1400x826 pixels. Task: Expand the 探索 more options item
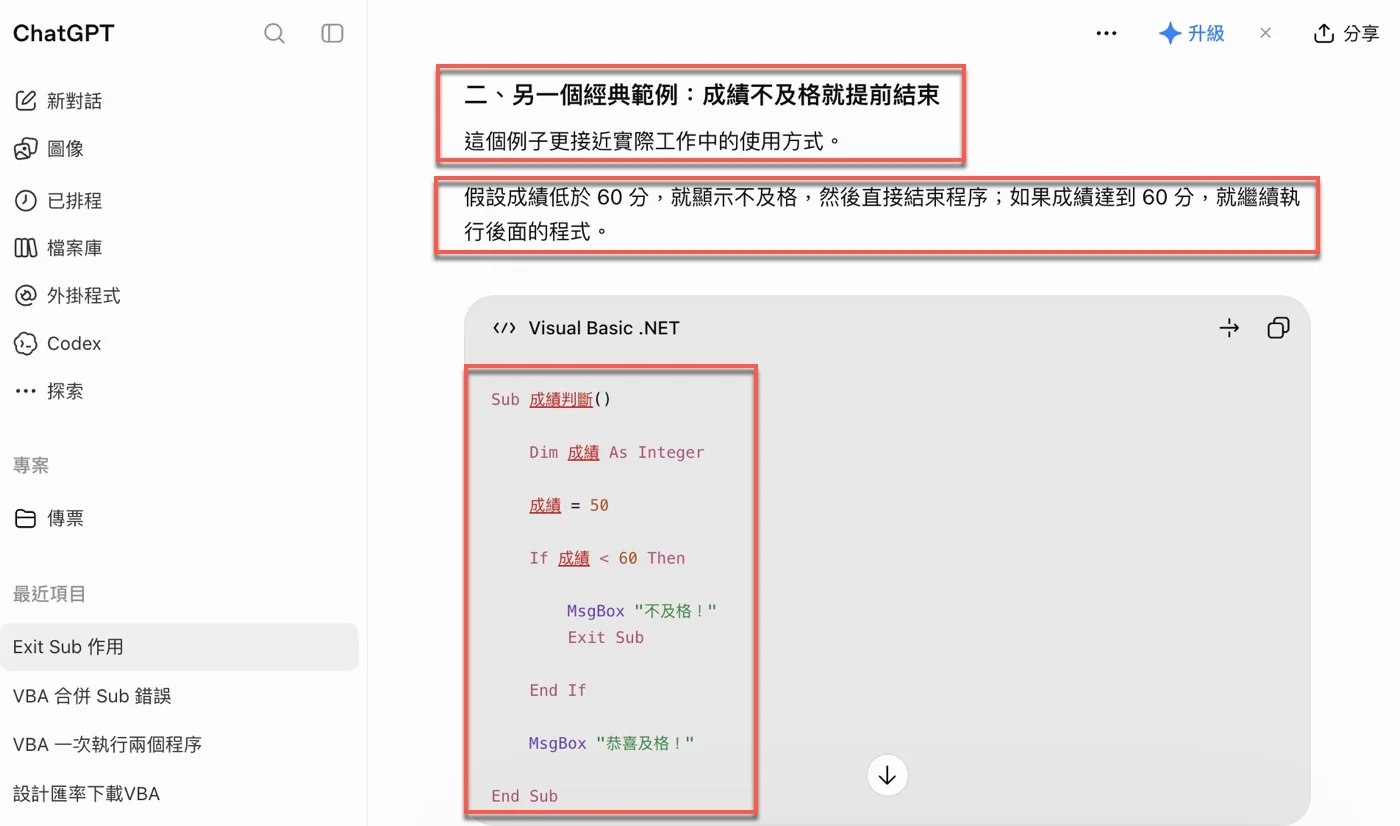pos(49,391)
